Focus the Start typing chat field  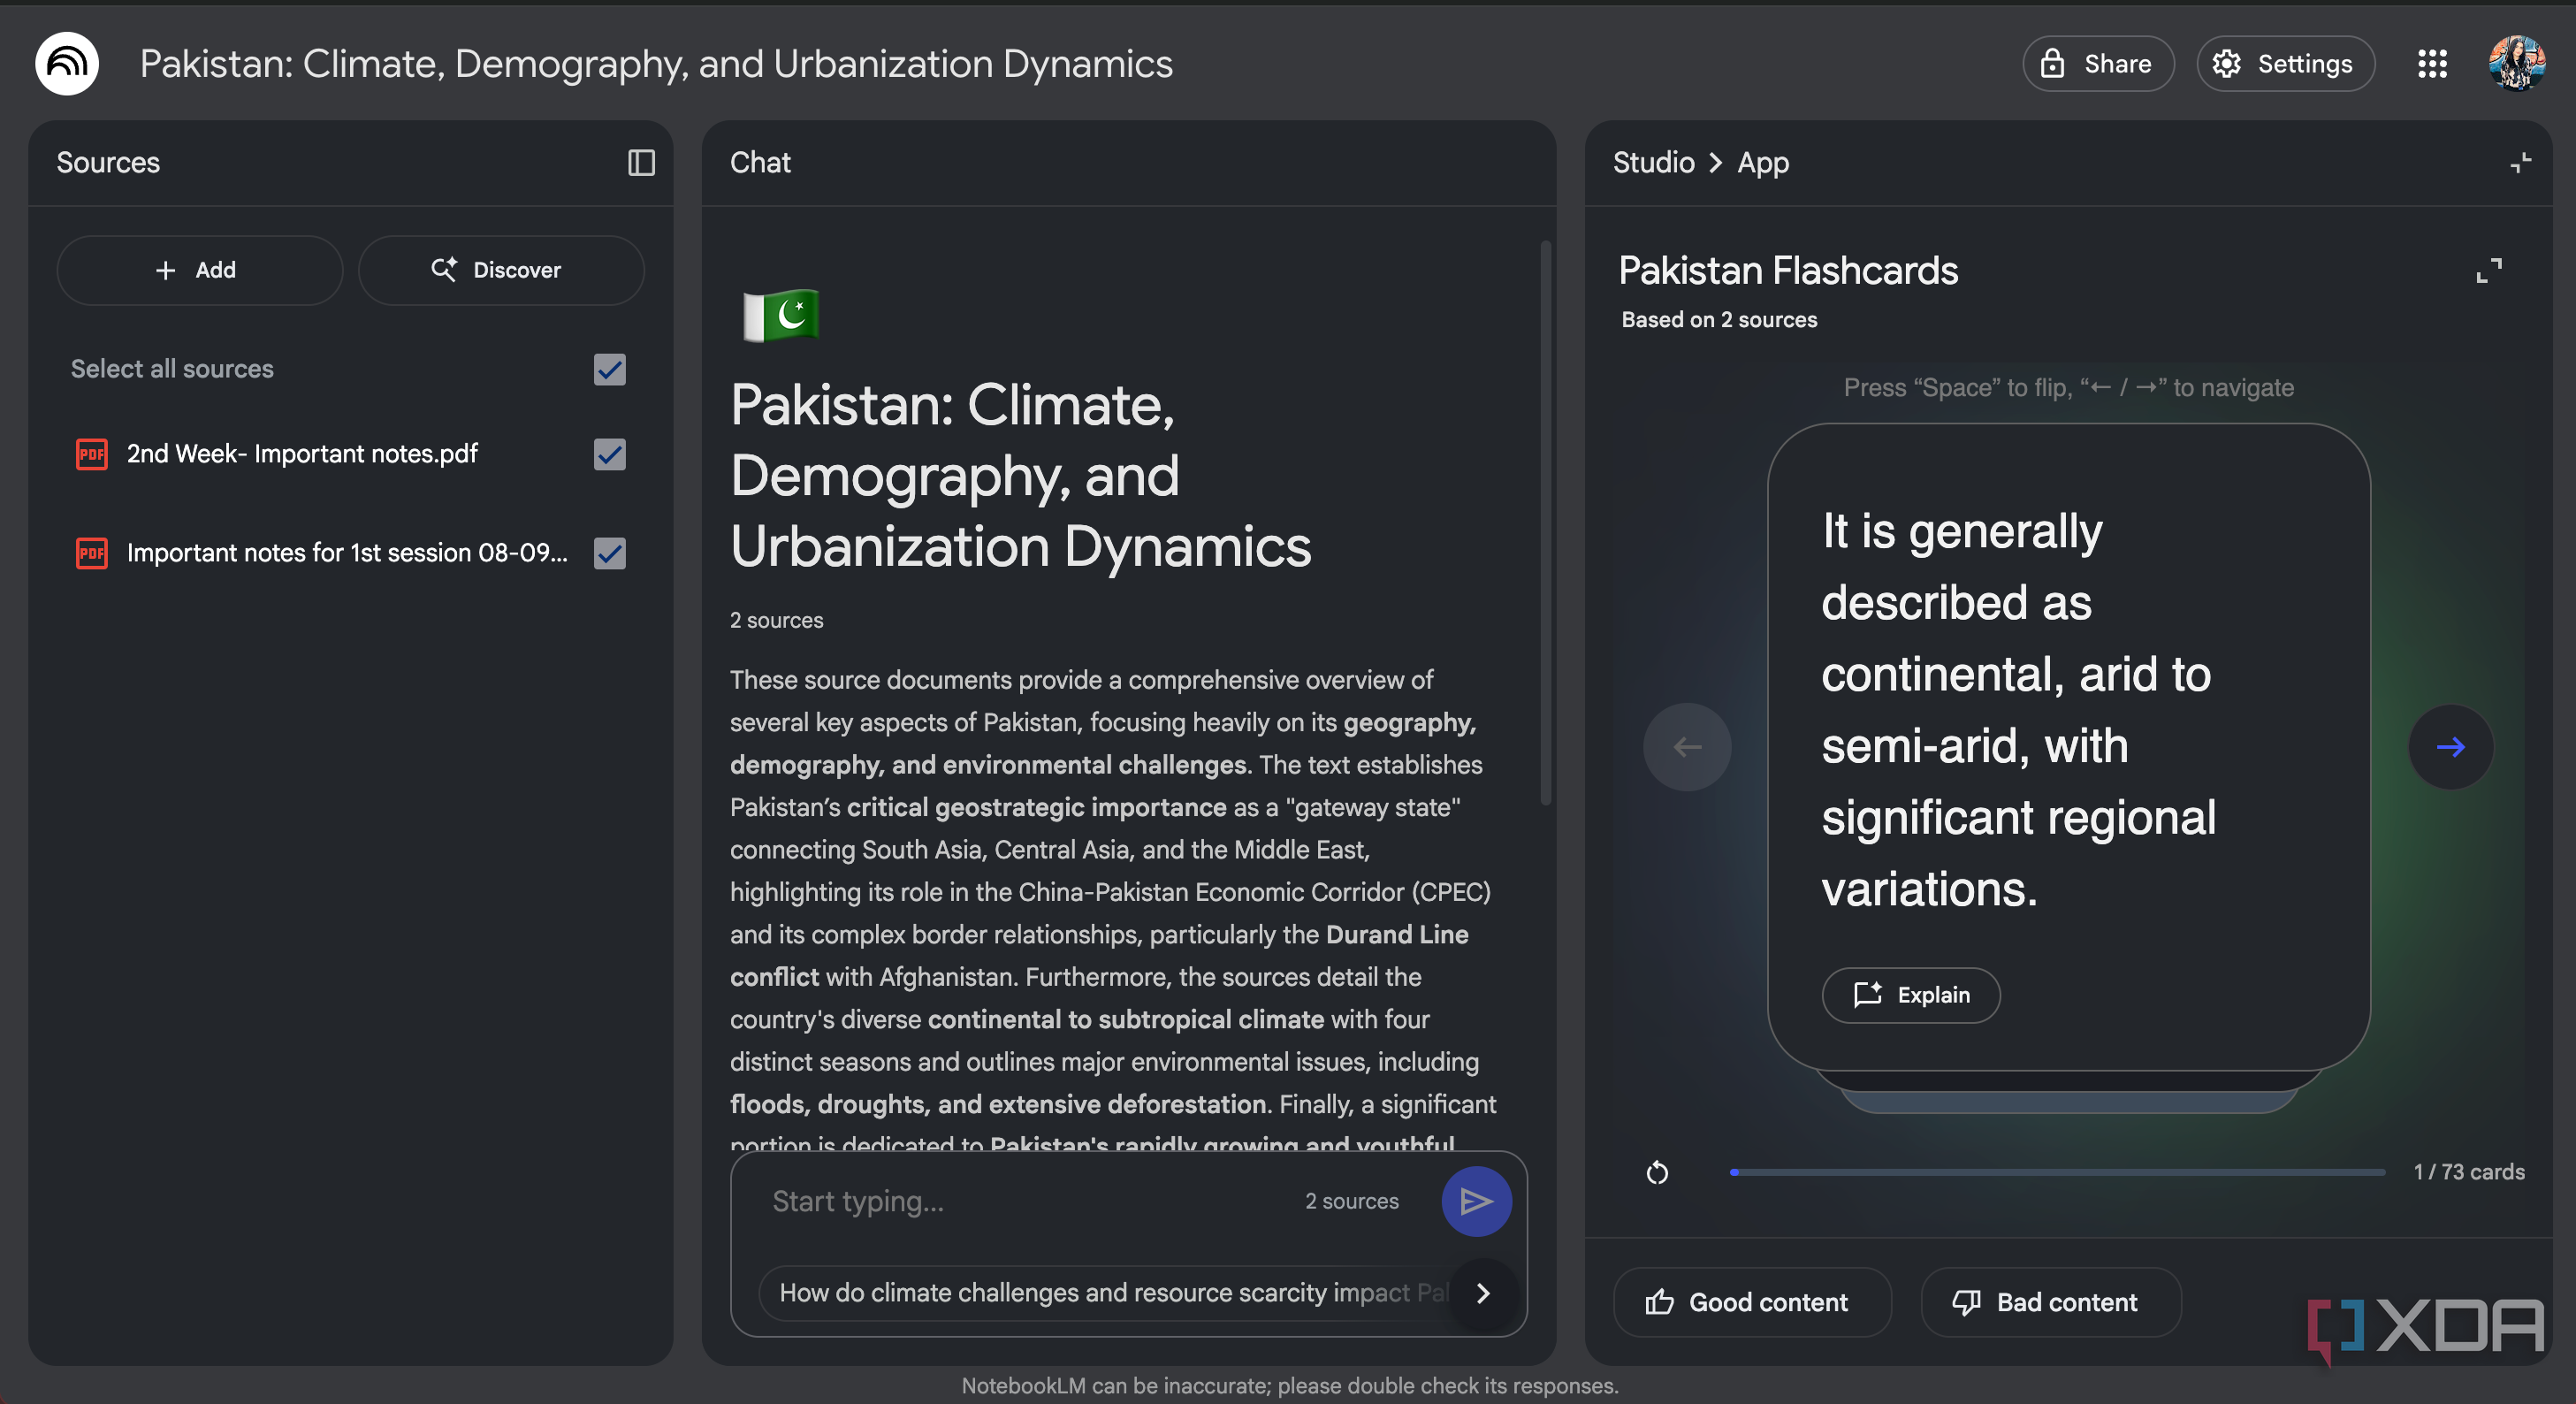pos(1030,1201)
